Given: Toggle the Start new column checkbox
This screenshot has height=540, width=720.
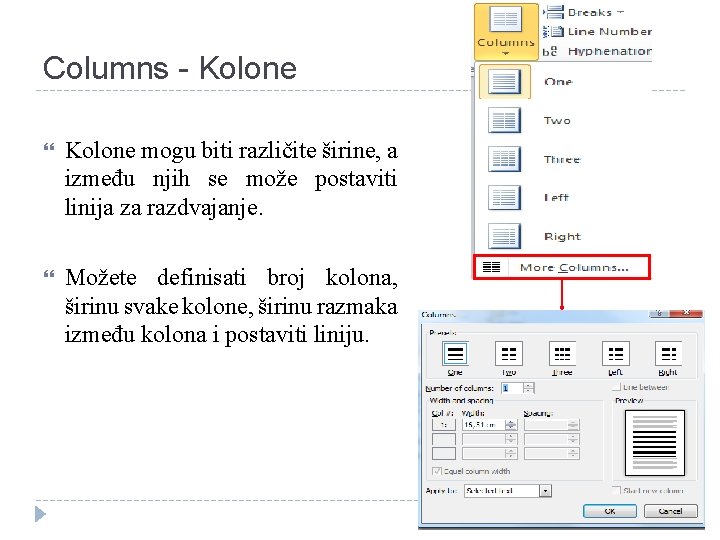Looking at the screenshot, I should point(617,490).
